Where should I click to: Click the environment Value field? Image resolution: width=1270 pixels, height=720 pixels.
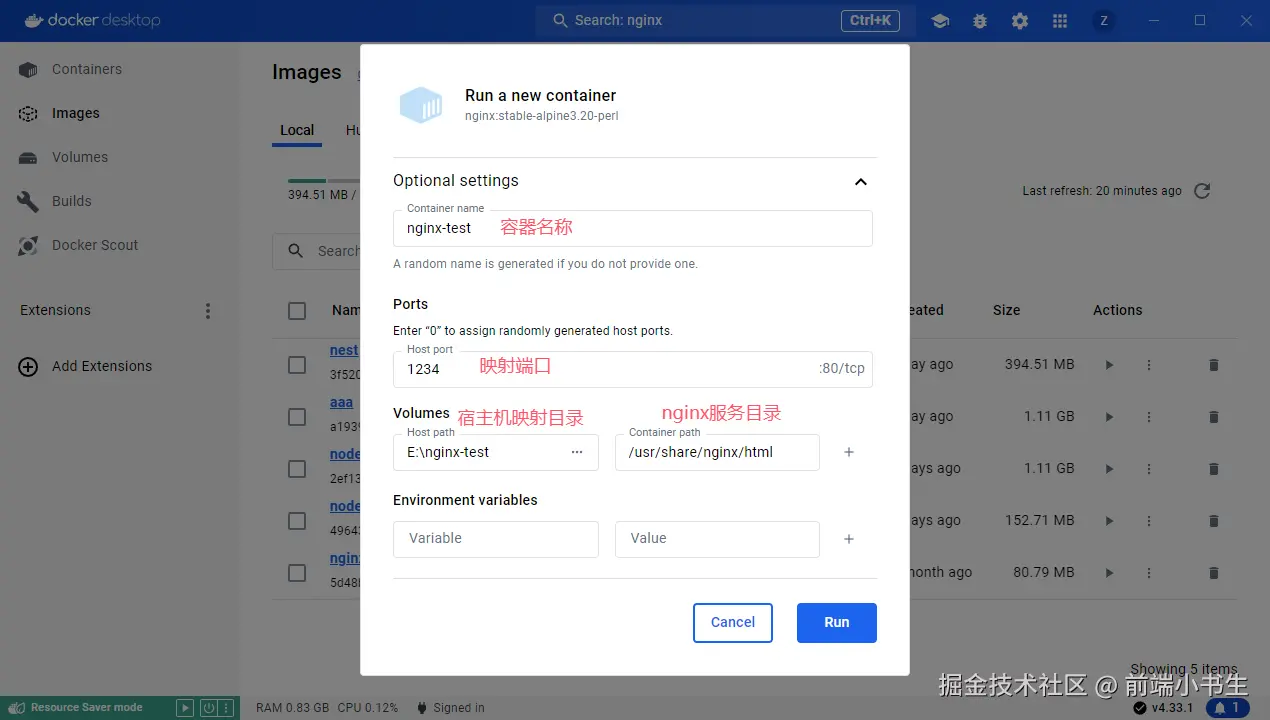pos(717,539)
